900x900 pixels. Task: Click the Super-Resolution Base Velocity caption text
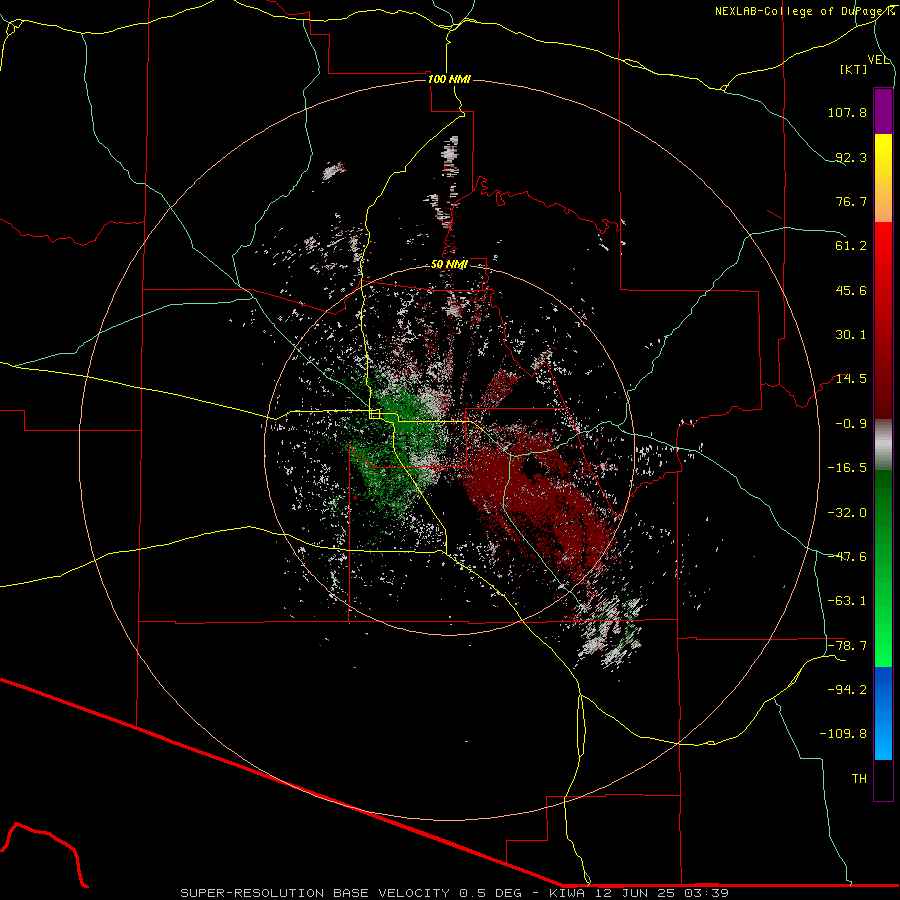(x=455, y=893)
